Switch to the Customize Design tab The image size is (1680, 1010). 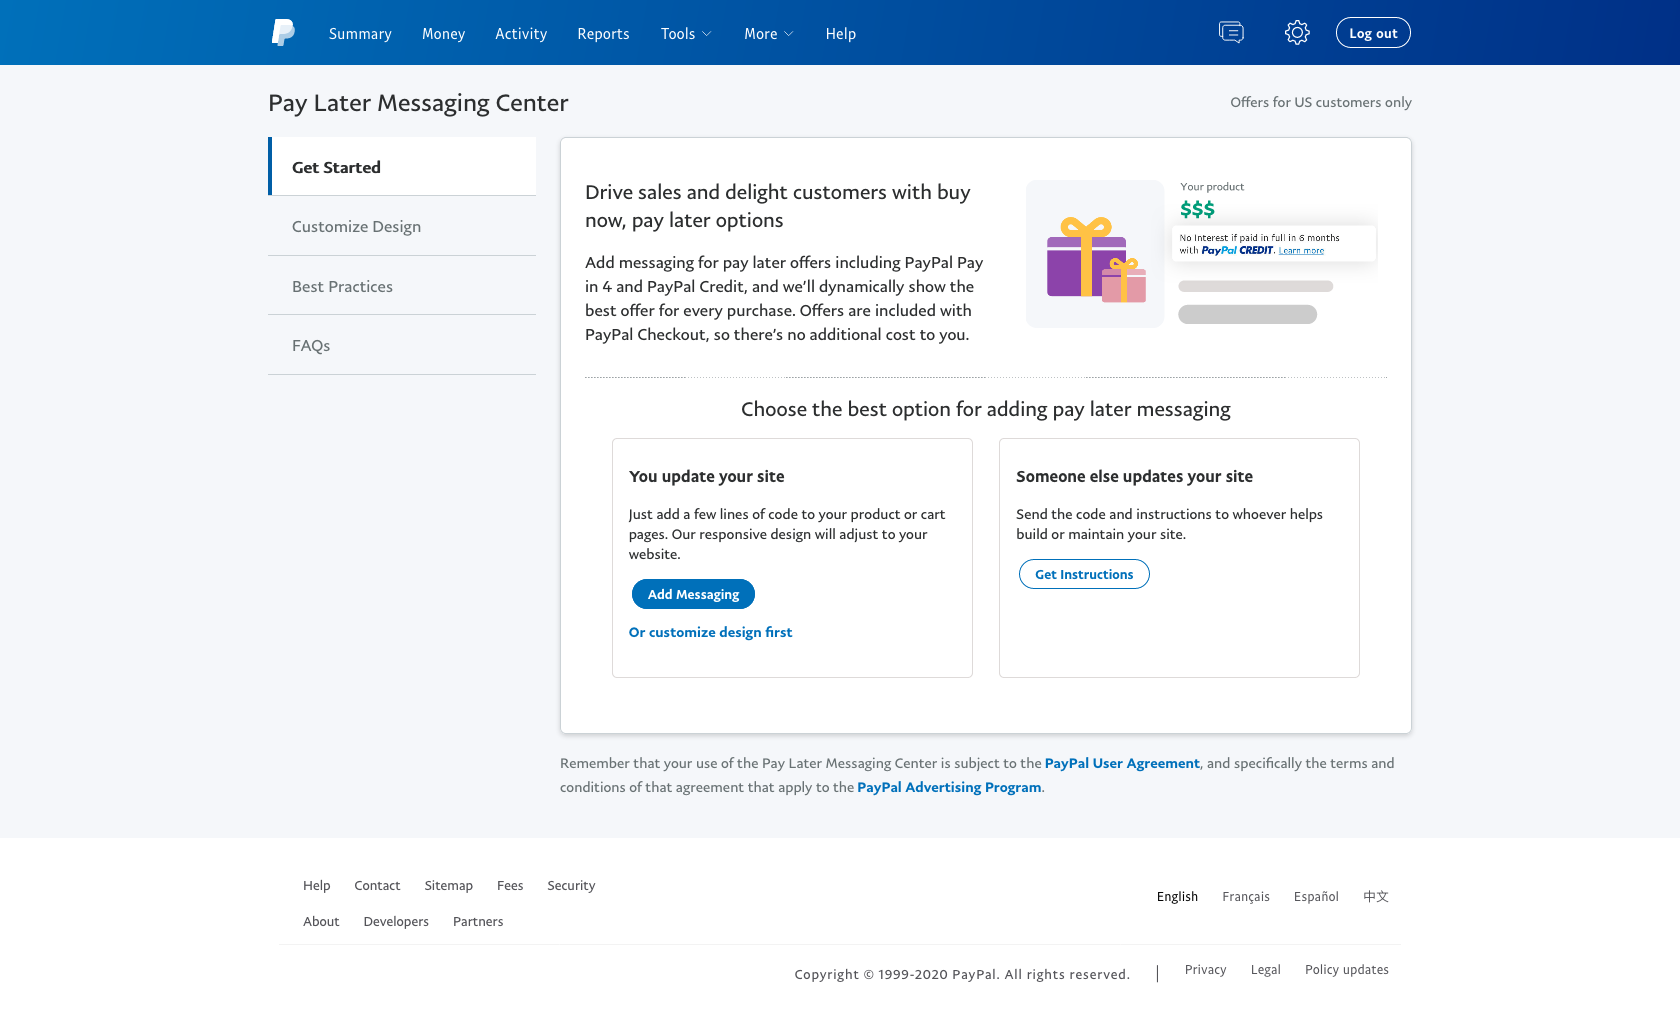coord(402,226)
